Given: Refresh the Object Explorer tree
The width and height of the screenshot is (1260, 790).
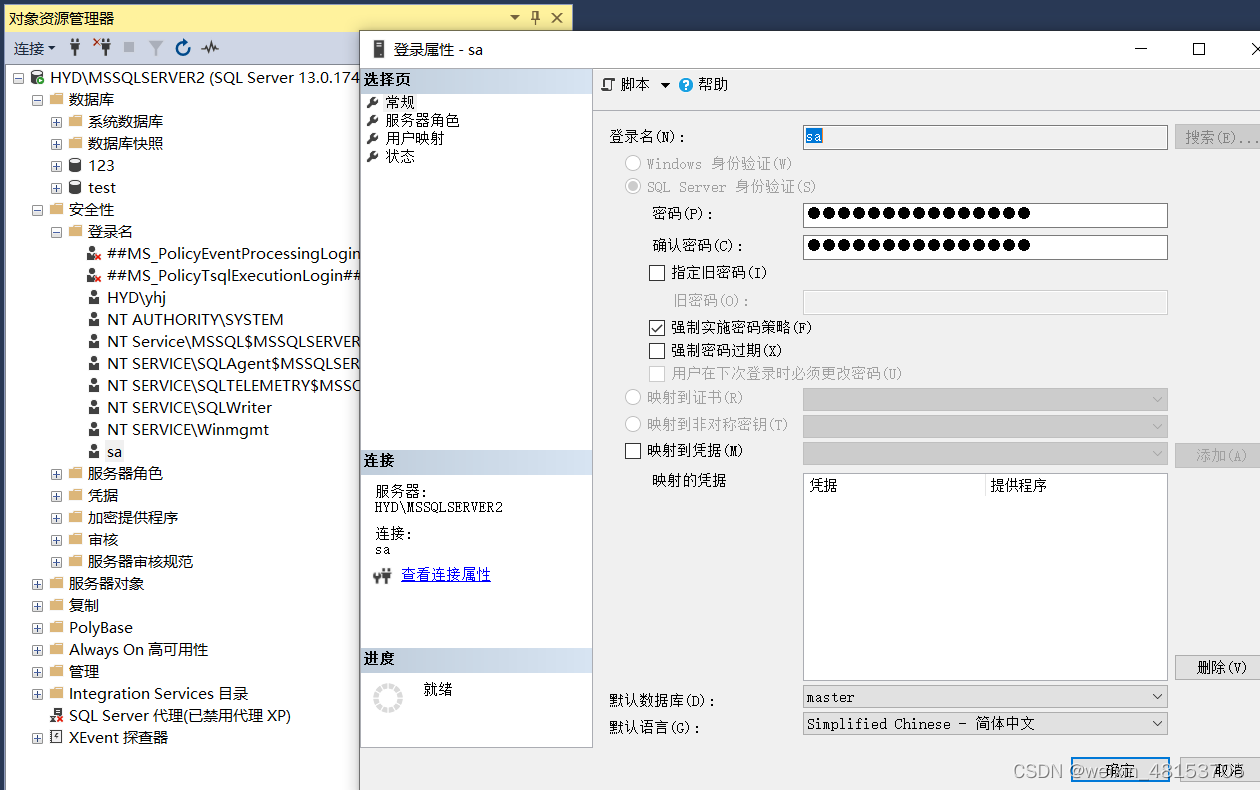Looking at the screenshot, I should tap(183, 47).
